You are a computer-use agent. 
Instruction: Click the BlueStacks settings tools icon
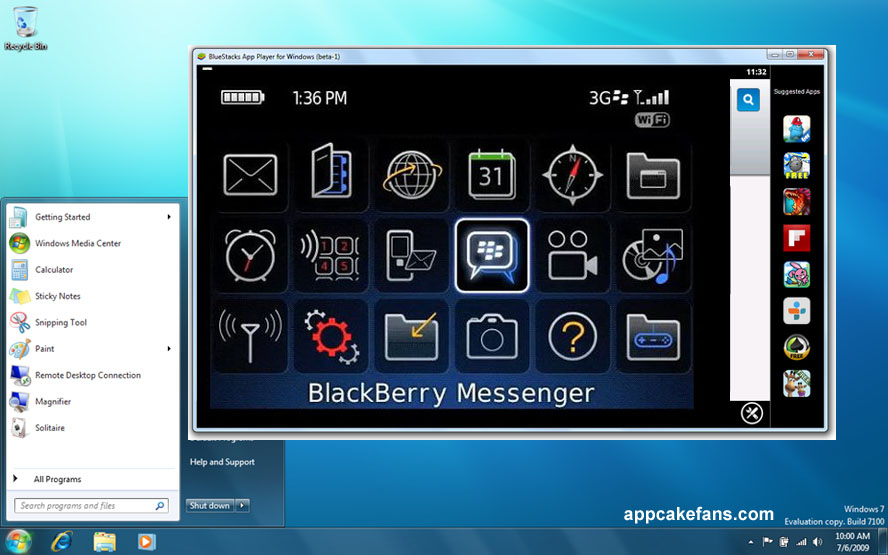point(752,413)
